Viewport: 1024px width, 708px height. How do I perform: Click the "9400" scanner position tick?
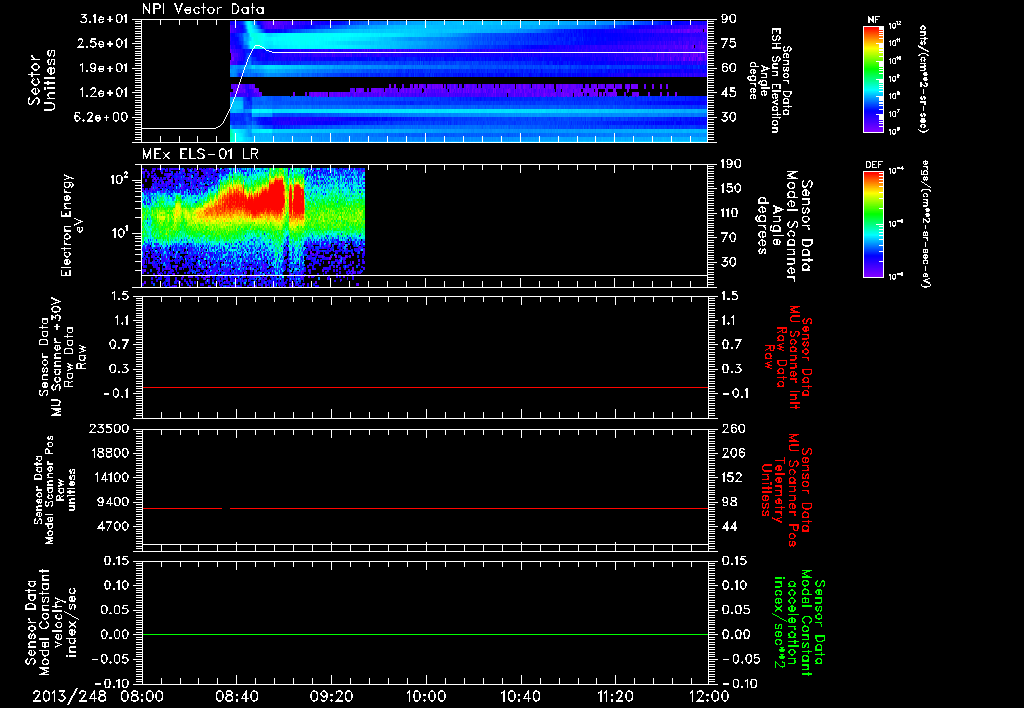click(x=113, y=502)
